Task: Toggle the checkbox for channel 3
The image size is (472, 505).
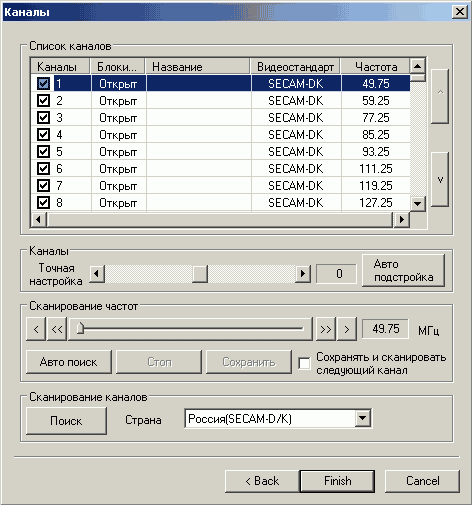Action: pos(43,117)
